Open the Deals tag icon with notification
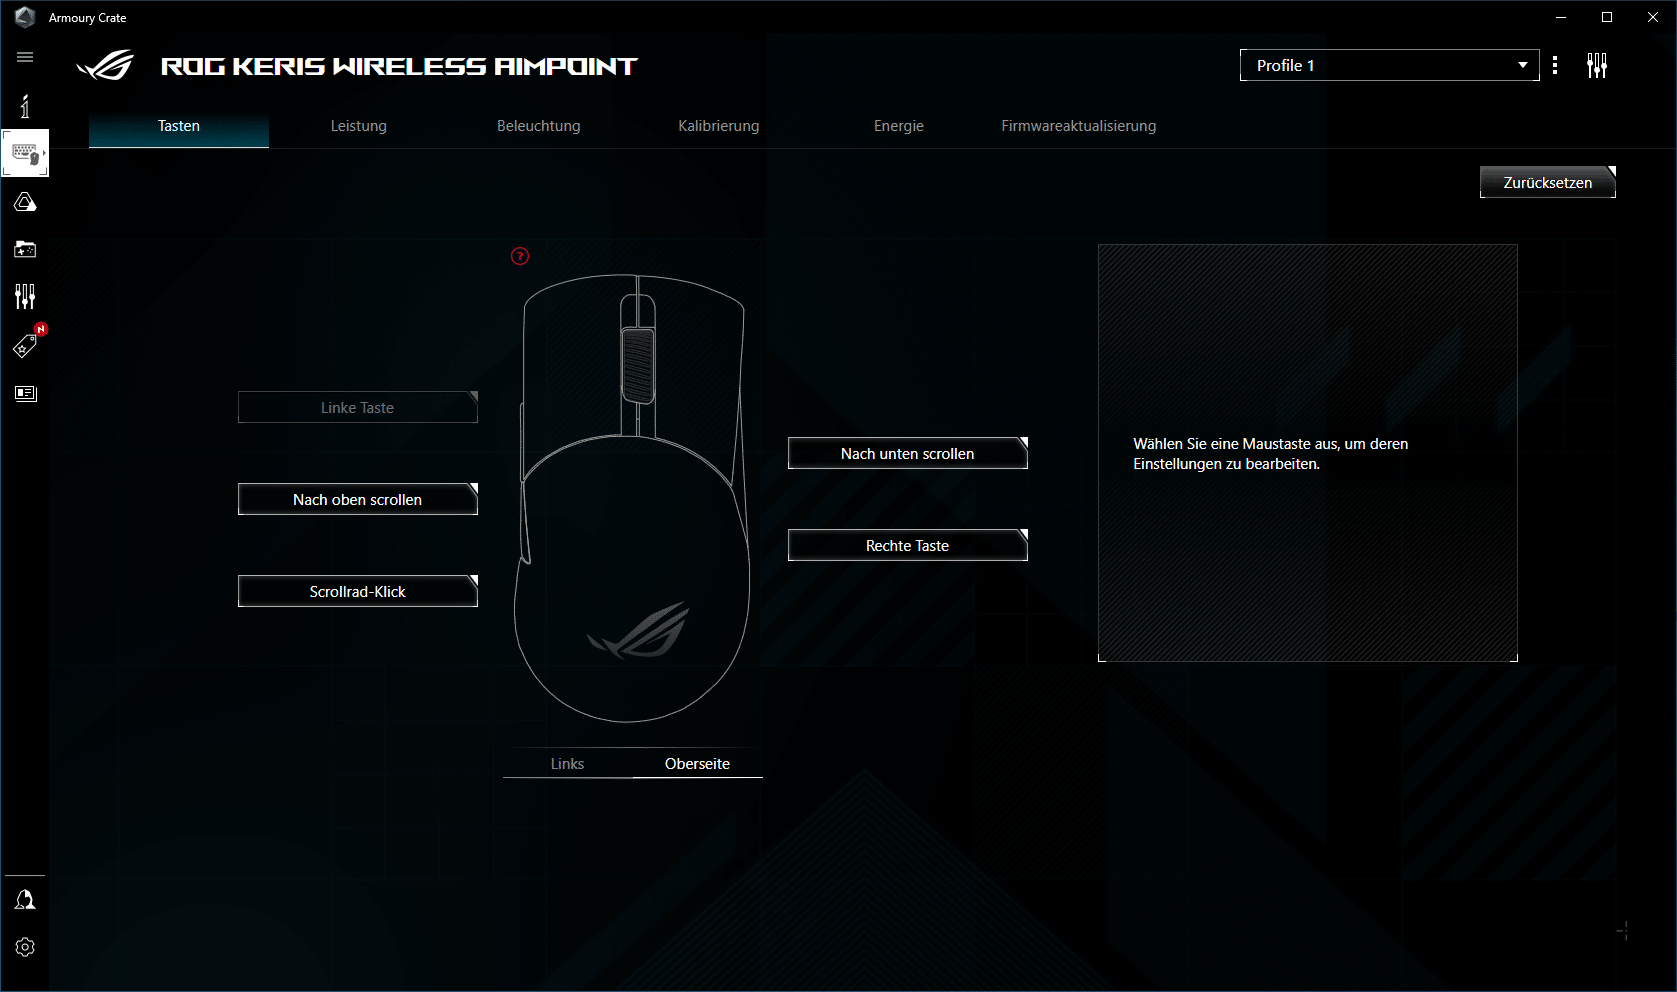Viewport: 1677px width, 992px height. (x=25, y=346)
